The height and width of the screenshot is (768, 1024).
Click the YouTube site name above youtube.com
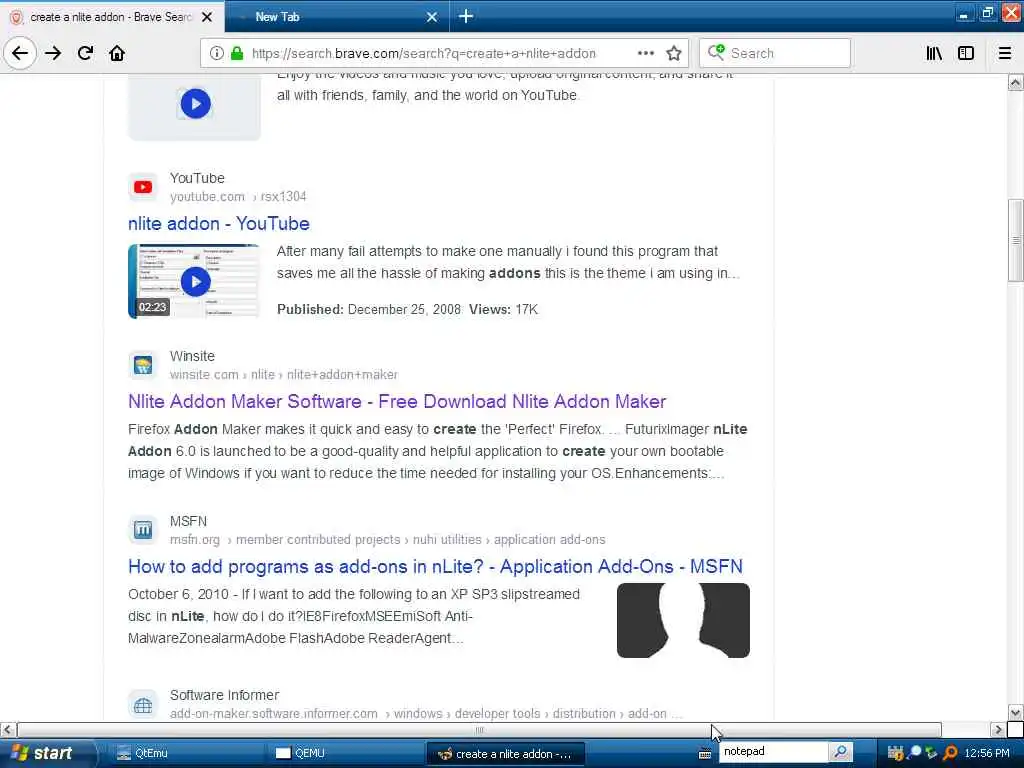[197, 178]
